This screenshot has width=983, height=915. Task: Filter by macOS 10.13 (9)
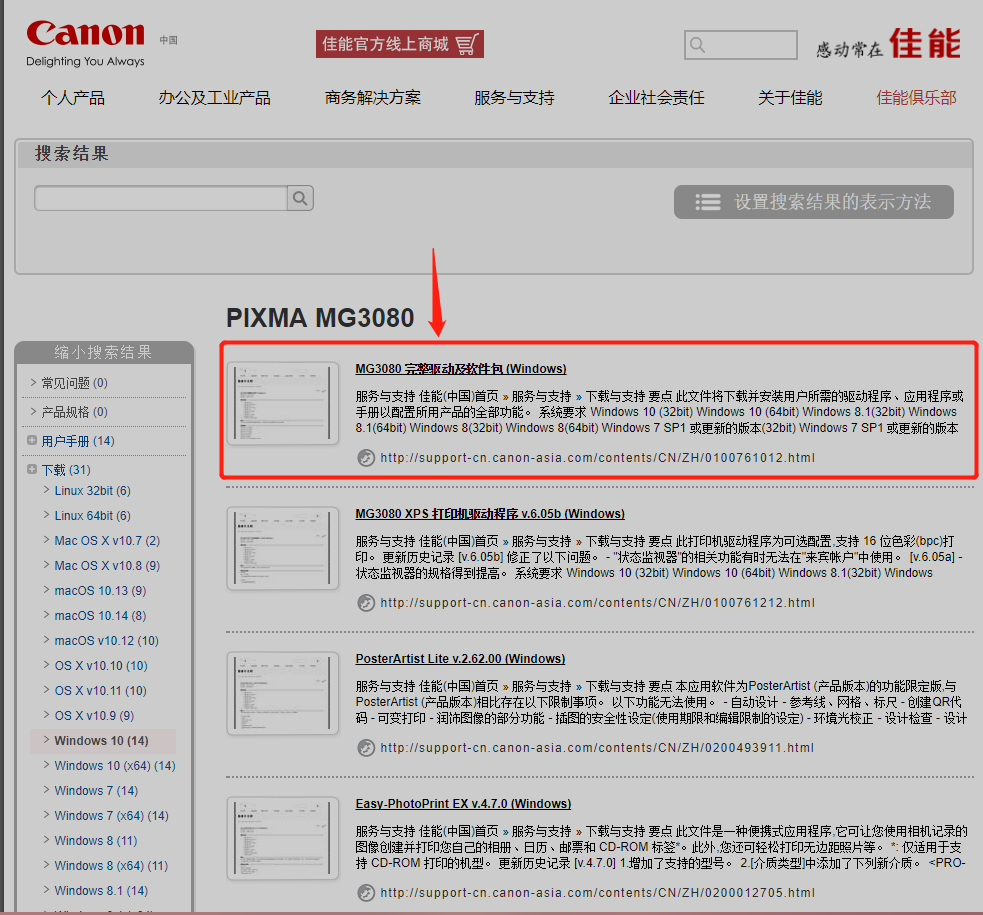(x=100, y=591)
